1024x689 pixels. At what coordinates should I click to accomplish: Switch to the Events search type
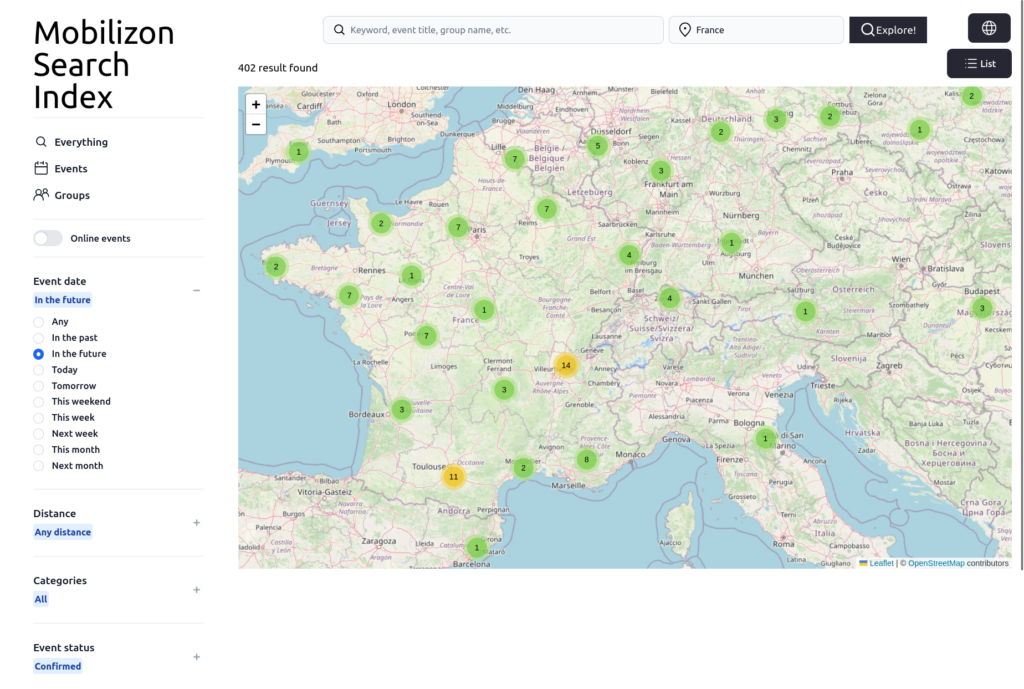point(70,169)
